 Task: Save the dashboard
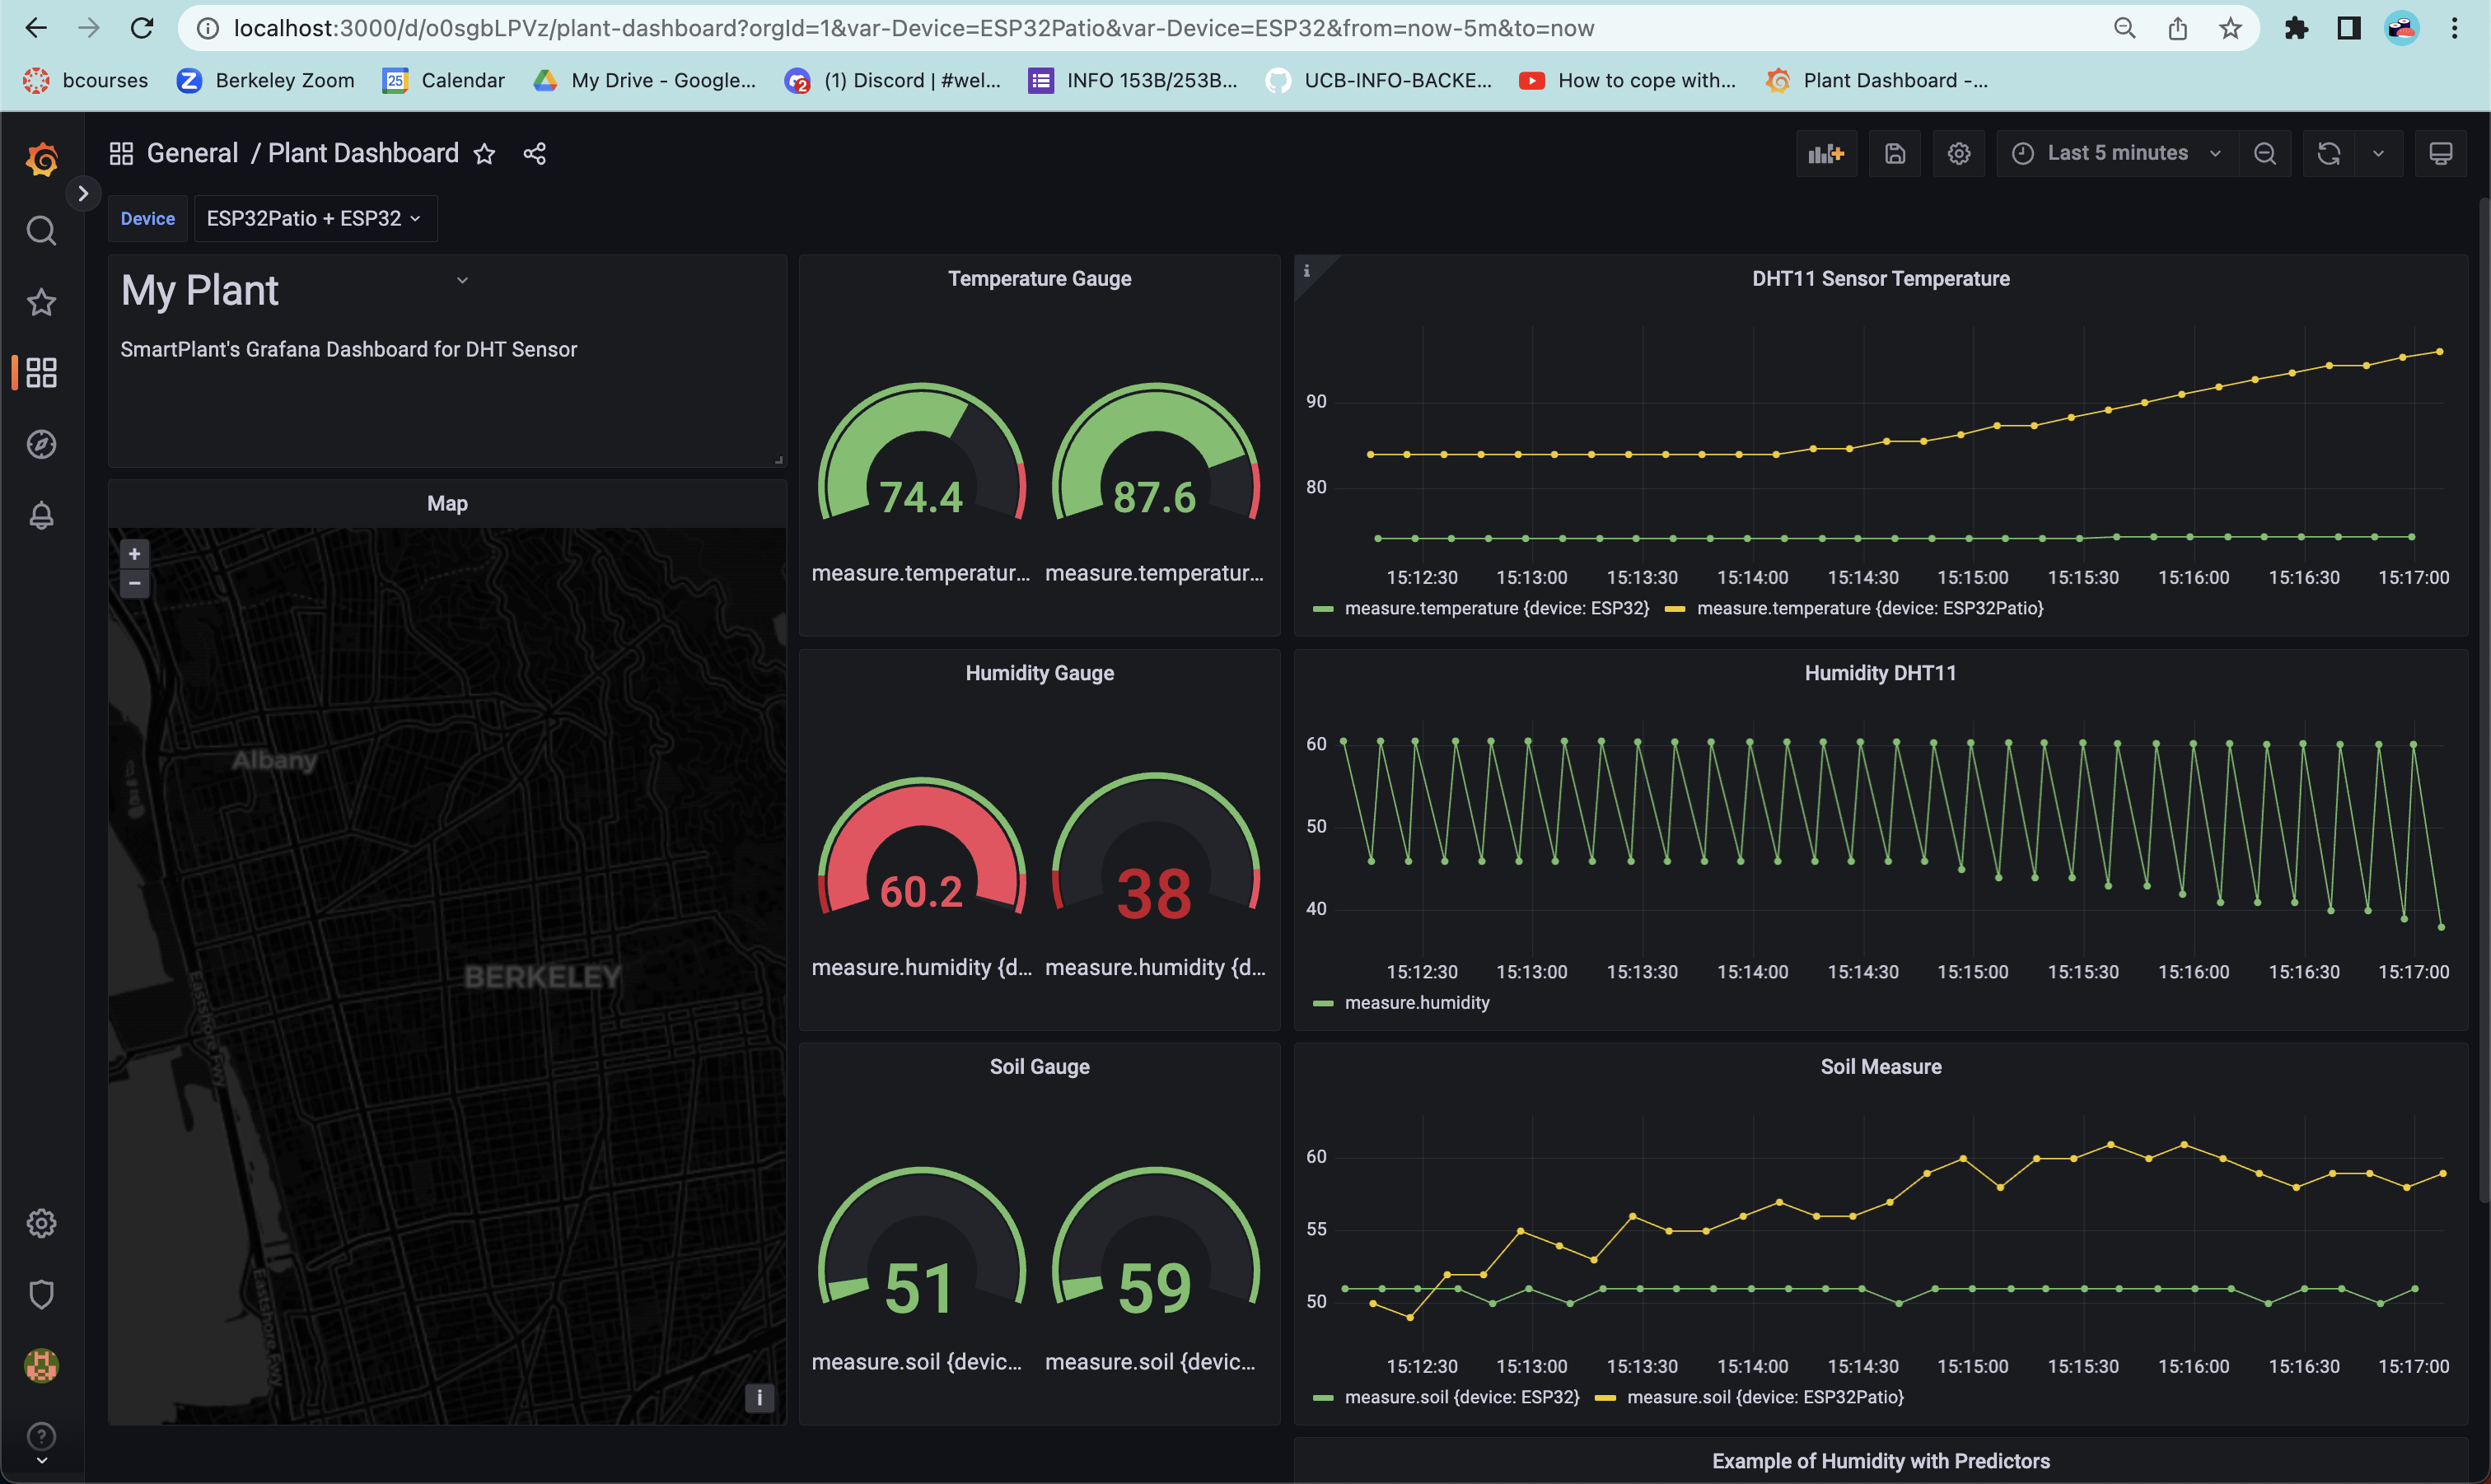[x=1895, y=154]
